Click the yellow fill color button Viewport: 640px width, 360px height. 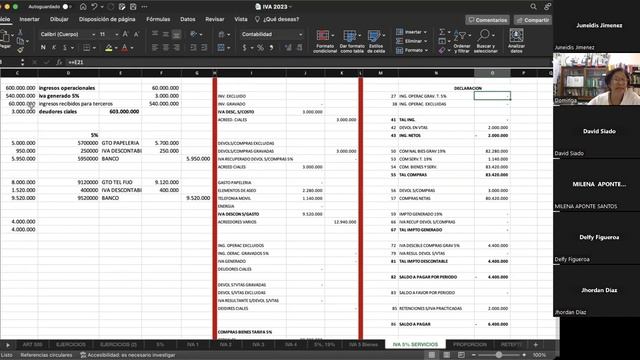tap(109, 48)
